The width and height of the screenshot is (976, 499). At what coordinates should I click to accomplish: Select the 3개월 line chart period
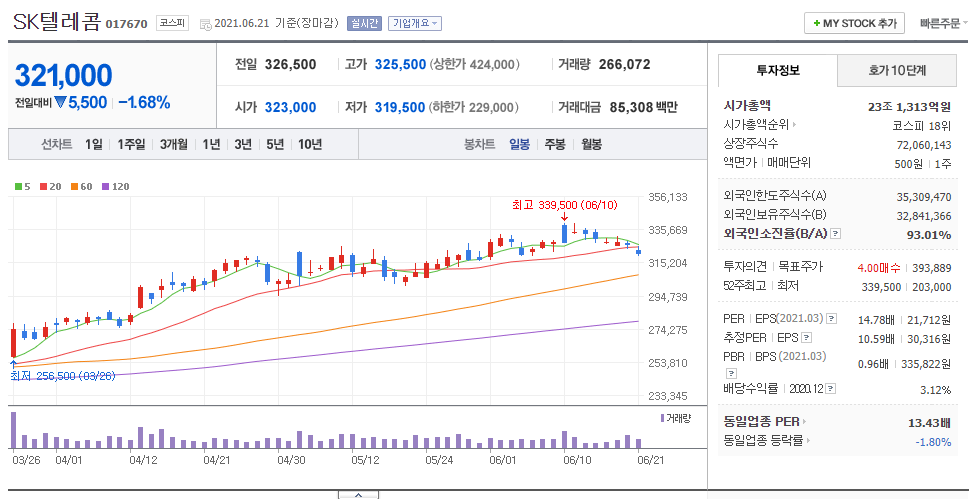(174, 144)
